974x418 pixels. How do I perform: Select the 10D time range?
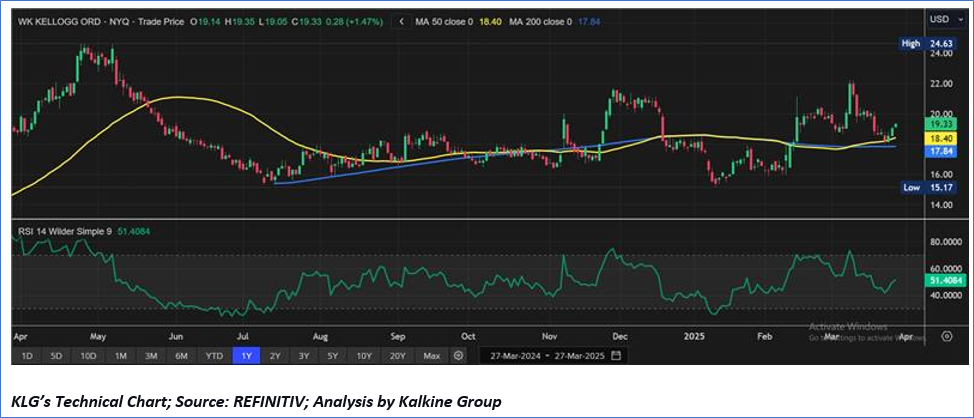(x=88, y=356)
